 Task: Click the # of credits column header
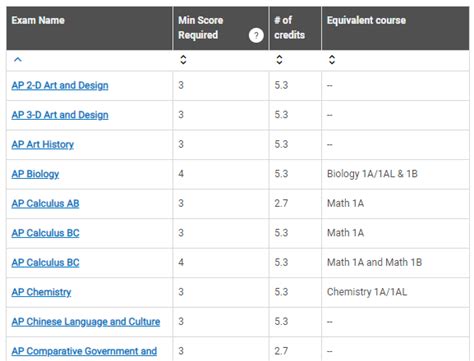(295, 28)
